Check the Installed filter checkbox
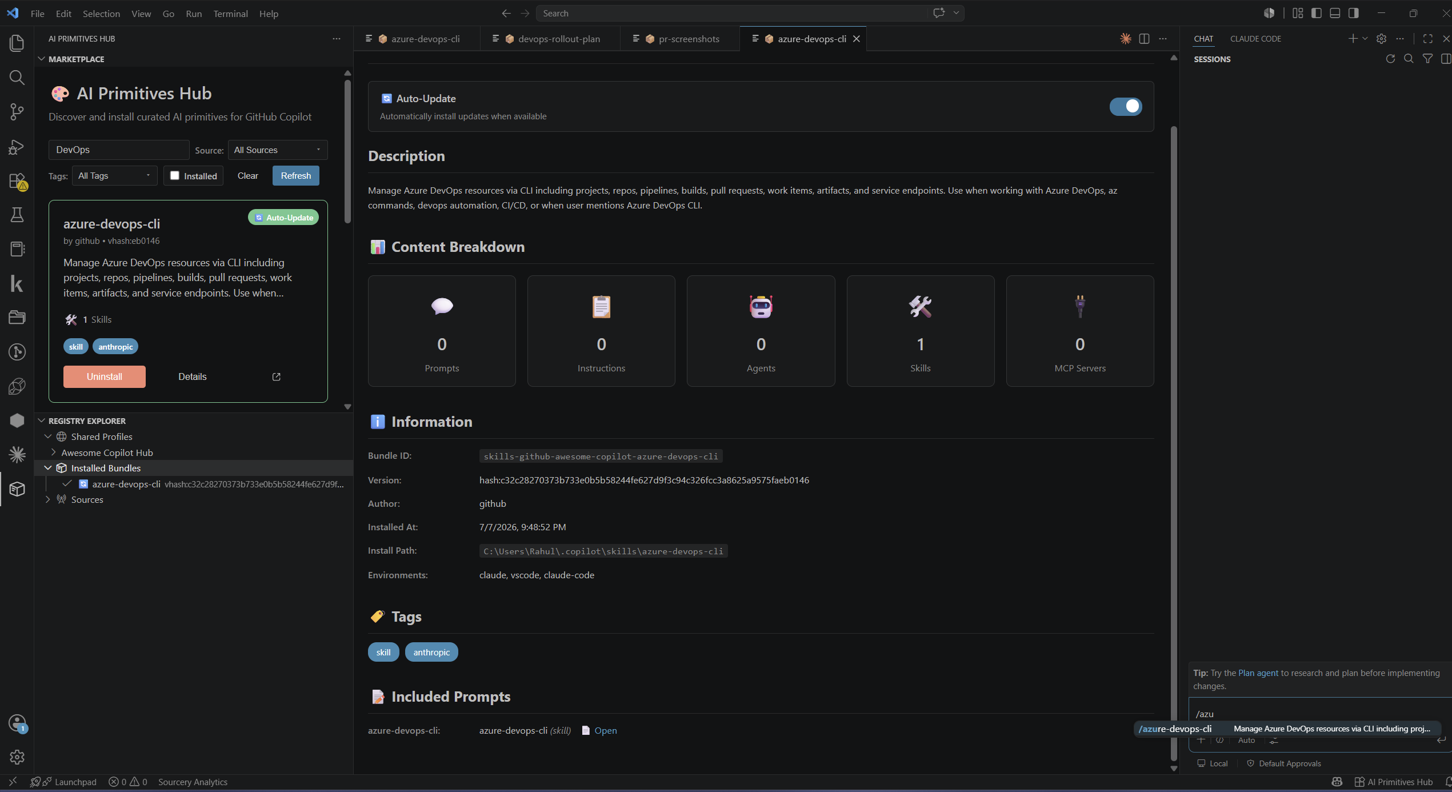 pyautogui.click(x=175, y=176)
